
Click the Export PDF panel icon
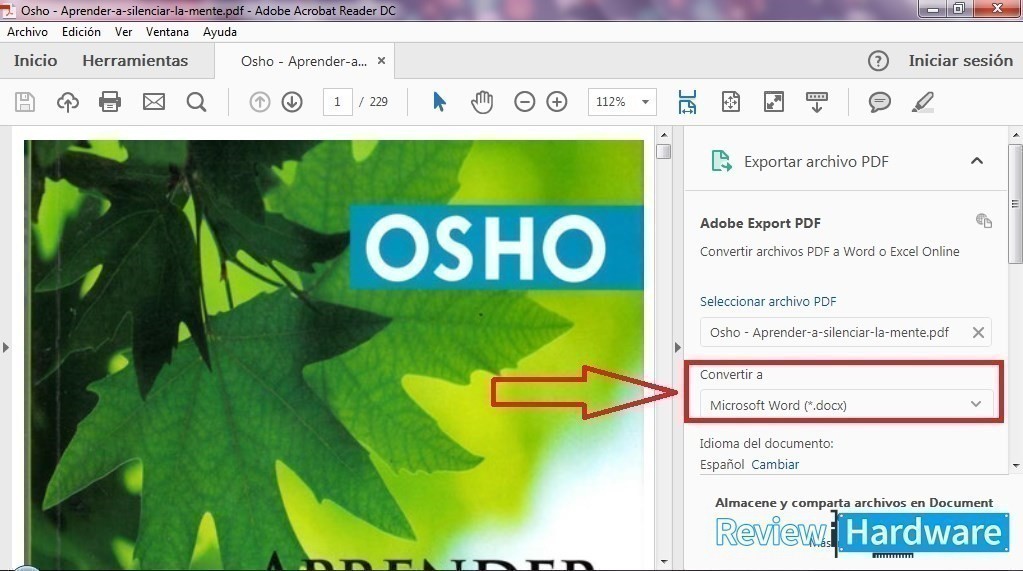click(x=721, y=161)
